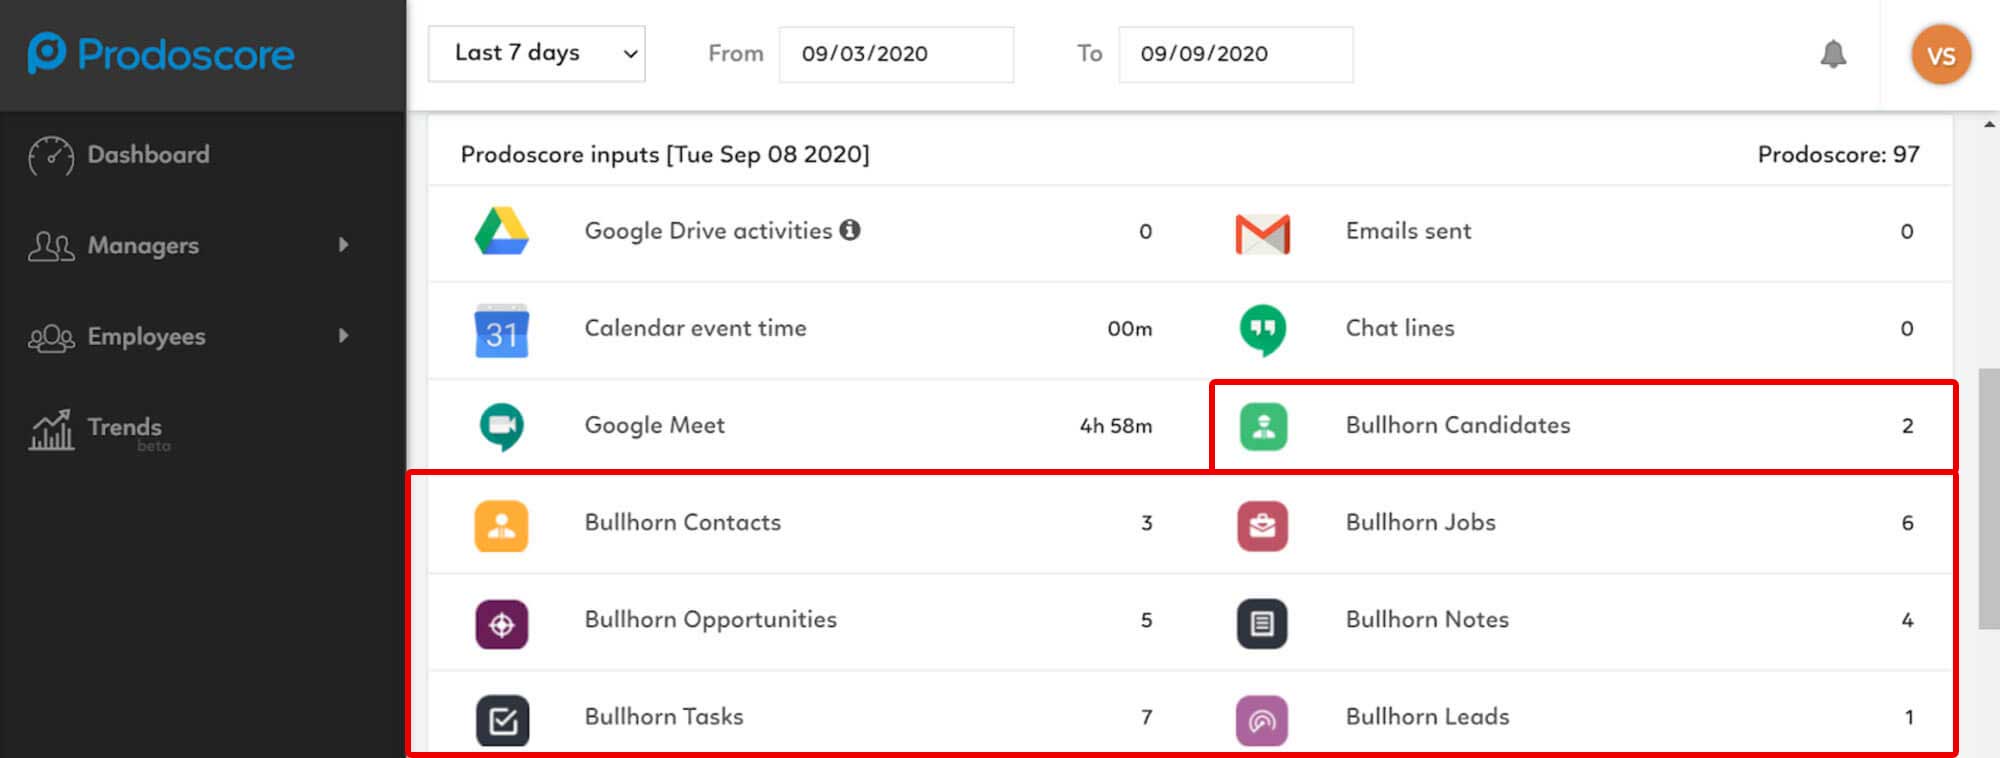Expand the Employees submenu arrow
The width and height of the screenshot is (2000, 758).
[x=343, y=336]
